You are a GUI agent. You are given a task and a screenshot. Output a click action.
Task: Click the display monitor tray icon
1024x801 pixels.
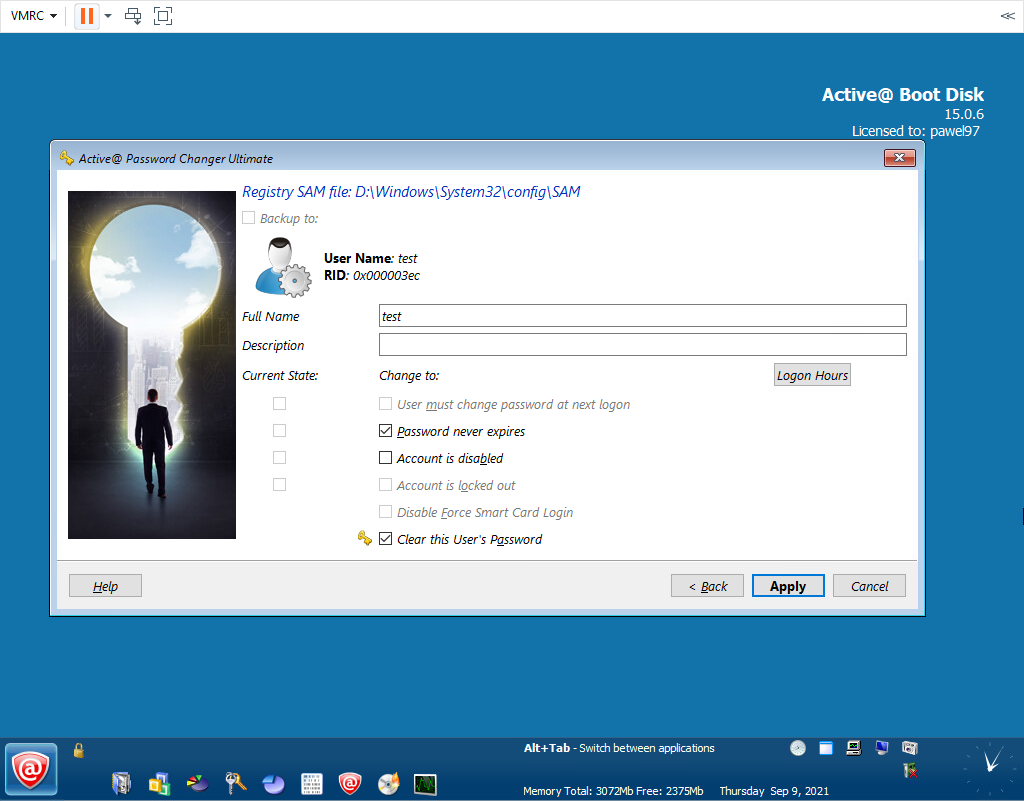[x=882, y=748]
